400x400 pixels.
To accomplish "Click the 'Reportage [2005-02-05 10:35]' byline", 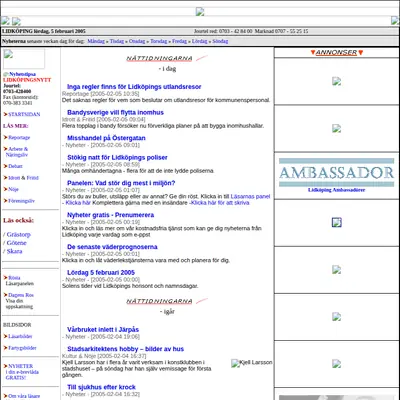I will pyautogui.click(x=101, y=94).
